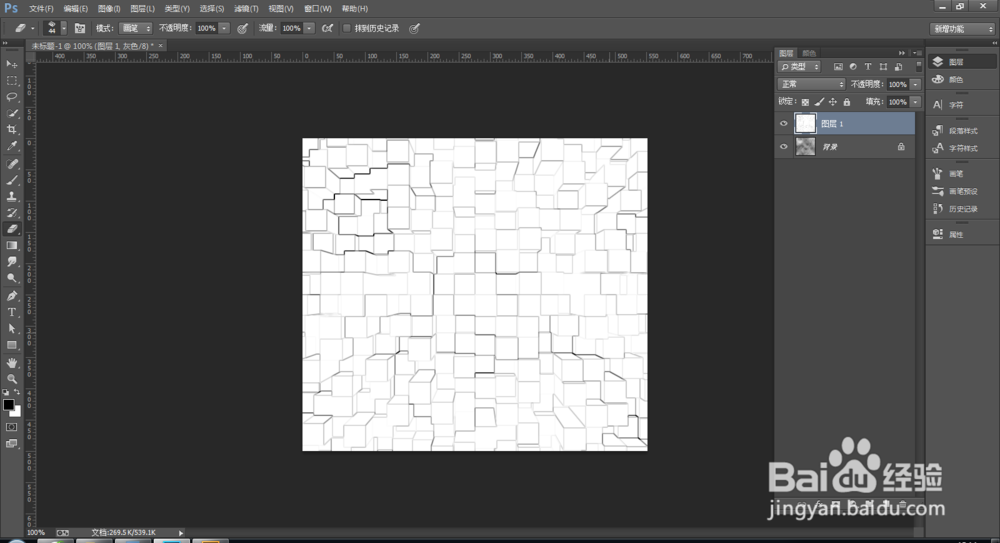Toggle layer filtering switch on/off
The height and width of the screenshot is (543, 1000).
coord(918,66)
